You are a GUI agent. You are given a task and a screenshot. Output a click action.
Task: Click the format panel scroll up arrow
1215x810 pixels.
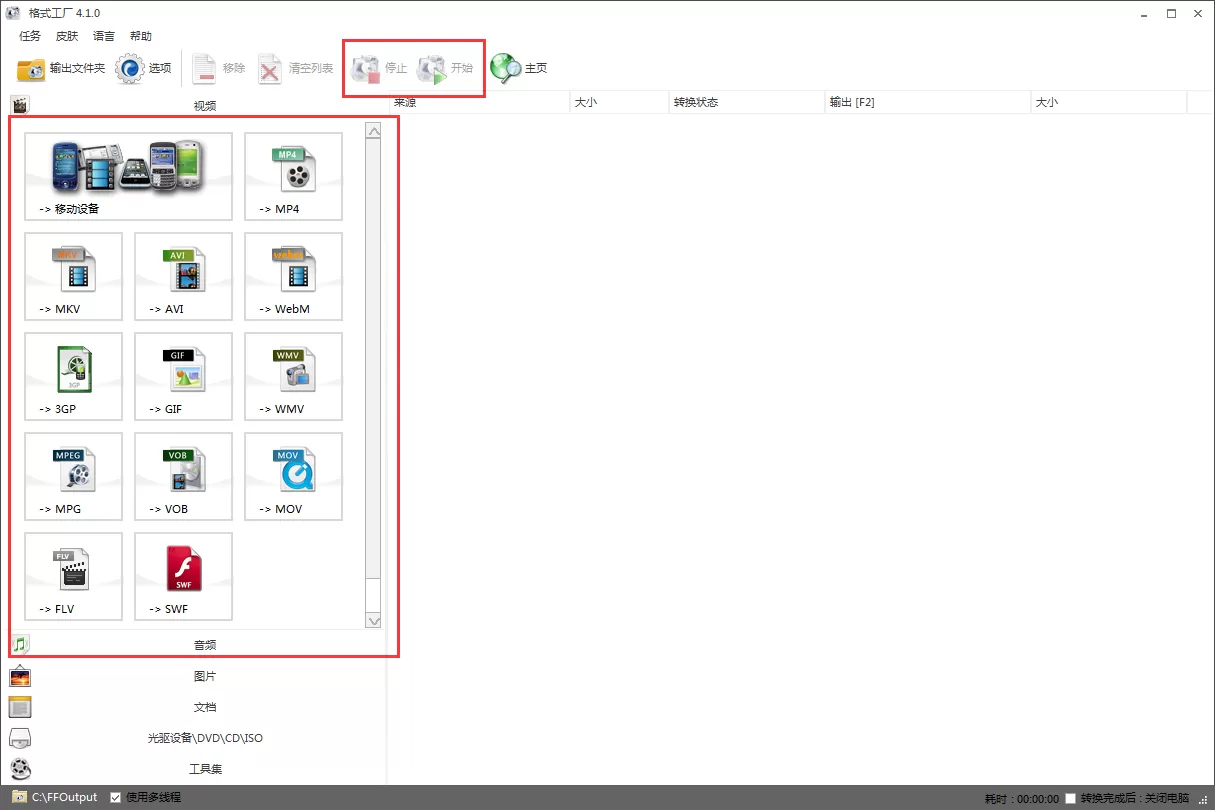pyautogui.click(x=374, y=130)
